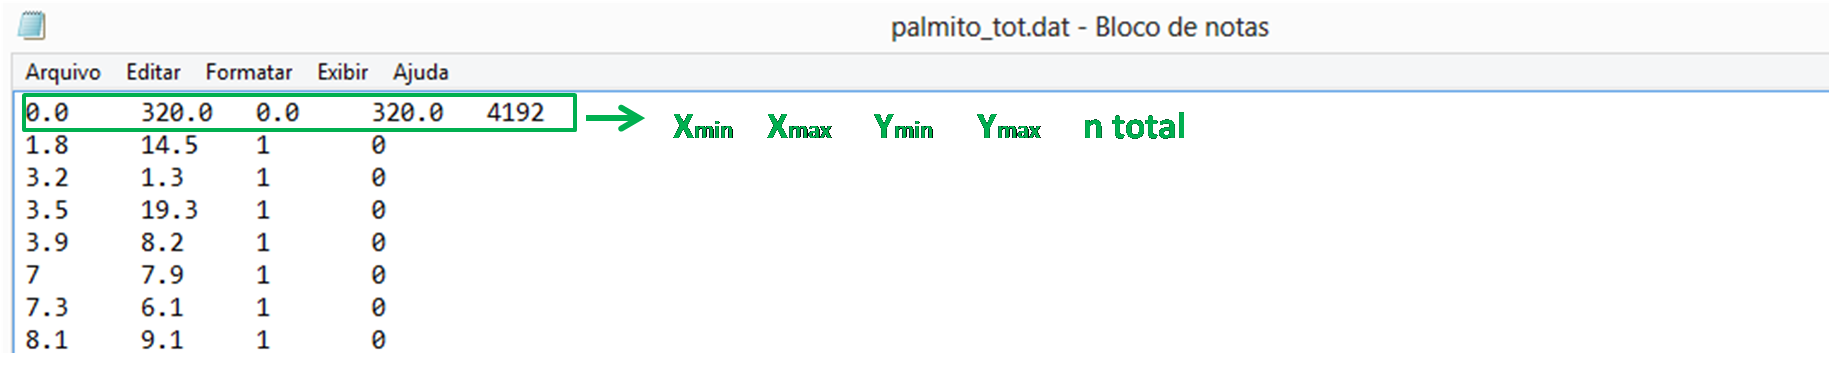Place cursor at first 320.0 value

point(176,112)
